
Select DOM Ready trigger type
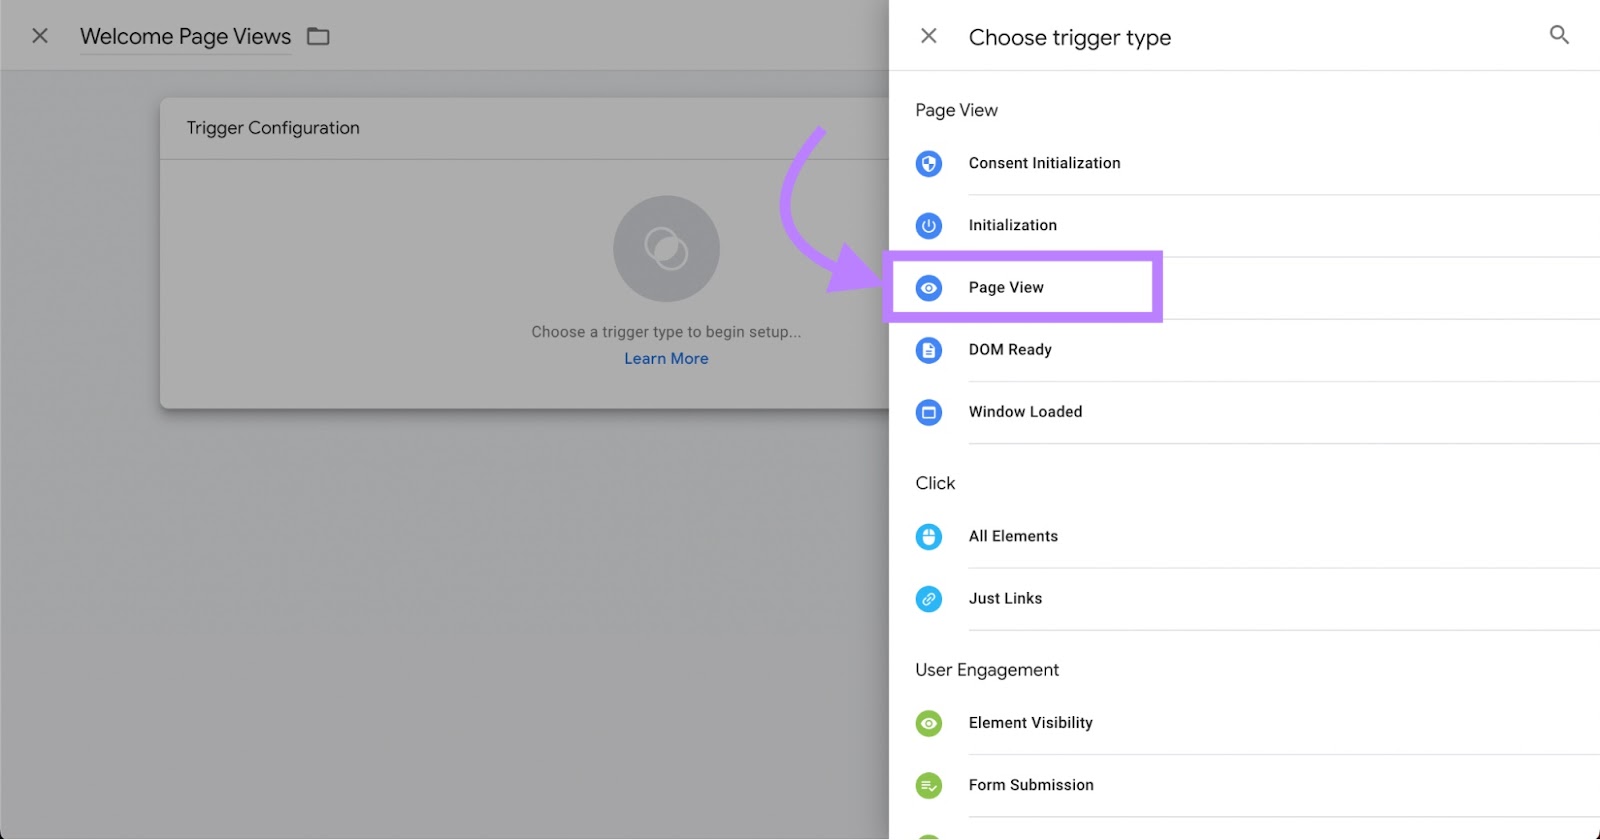[1010, 350]
